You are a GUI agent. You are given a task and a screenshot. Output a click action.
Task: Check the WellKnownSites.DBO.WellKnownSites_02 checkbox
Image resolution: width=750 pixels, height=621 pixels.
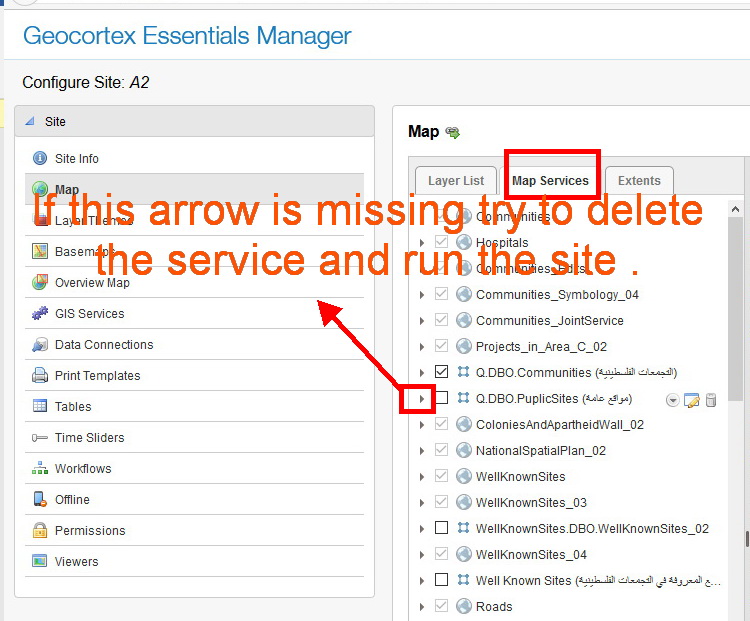pos(441,528)
